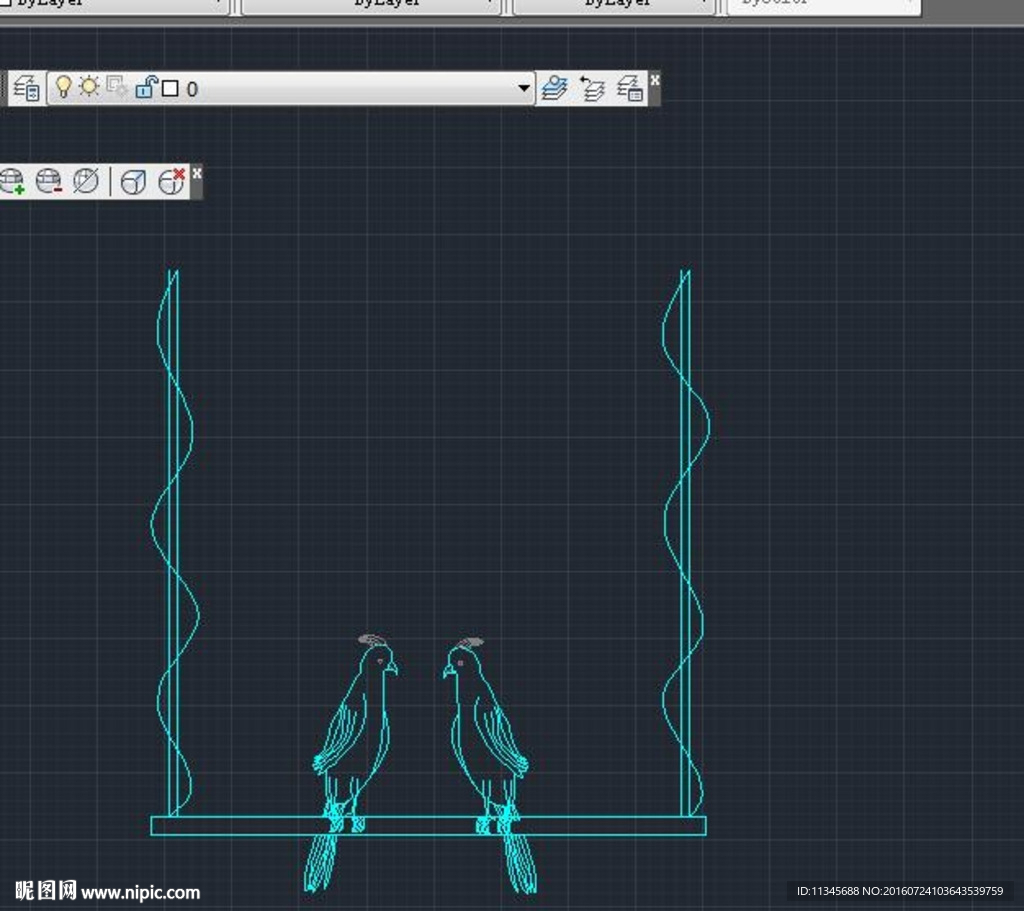
Task: Select the crossed-out globe icon
Action: [84, 180]
